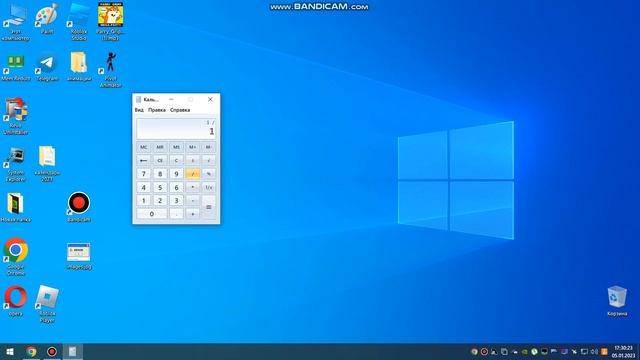640x360 pixels.
Task: Select the Bandicam desktop shortcut
Action: 79,207
